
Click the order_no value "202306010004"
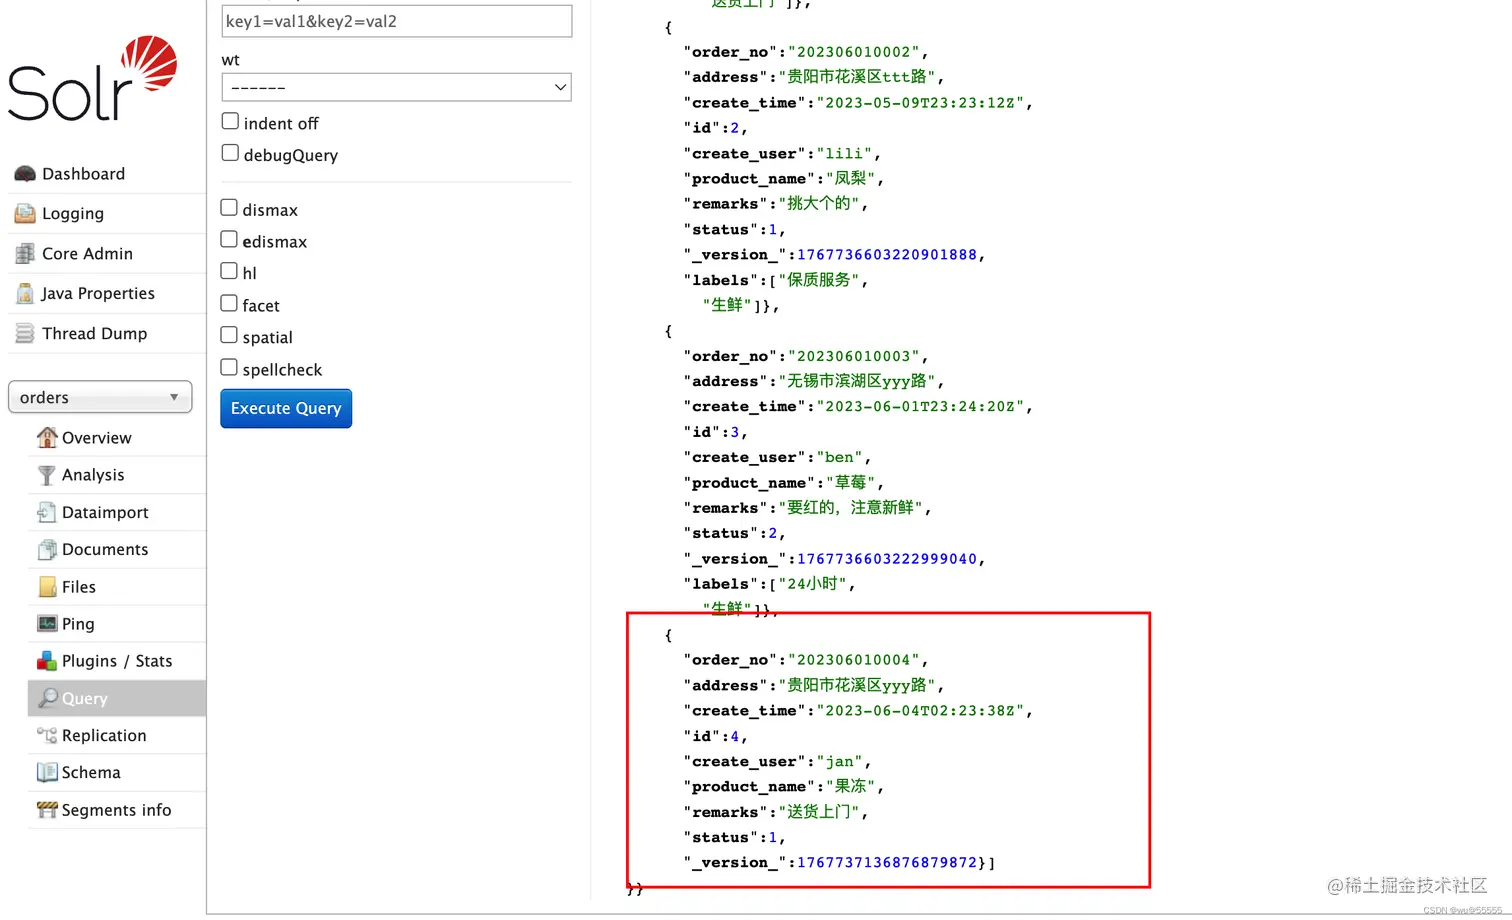pos(854,660)
